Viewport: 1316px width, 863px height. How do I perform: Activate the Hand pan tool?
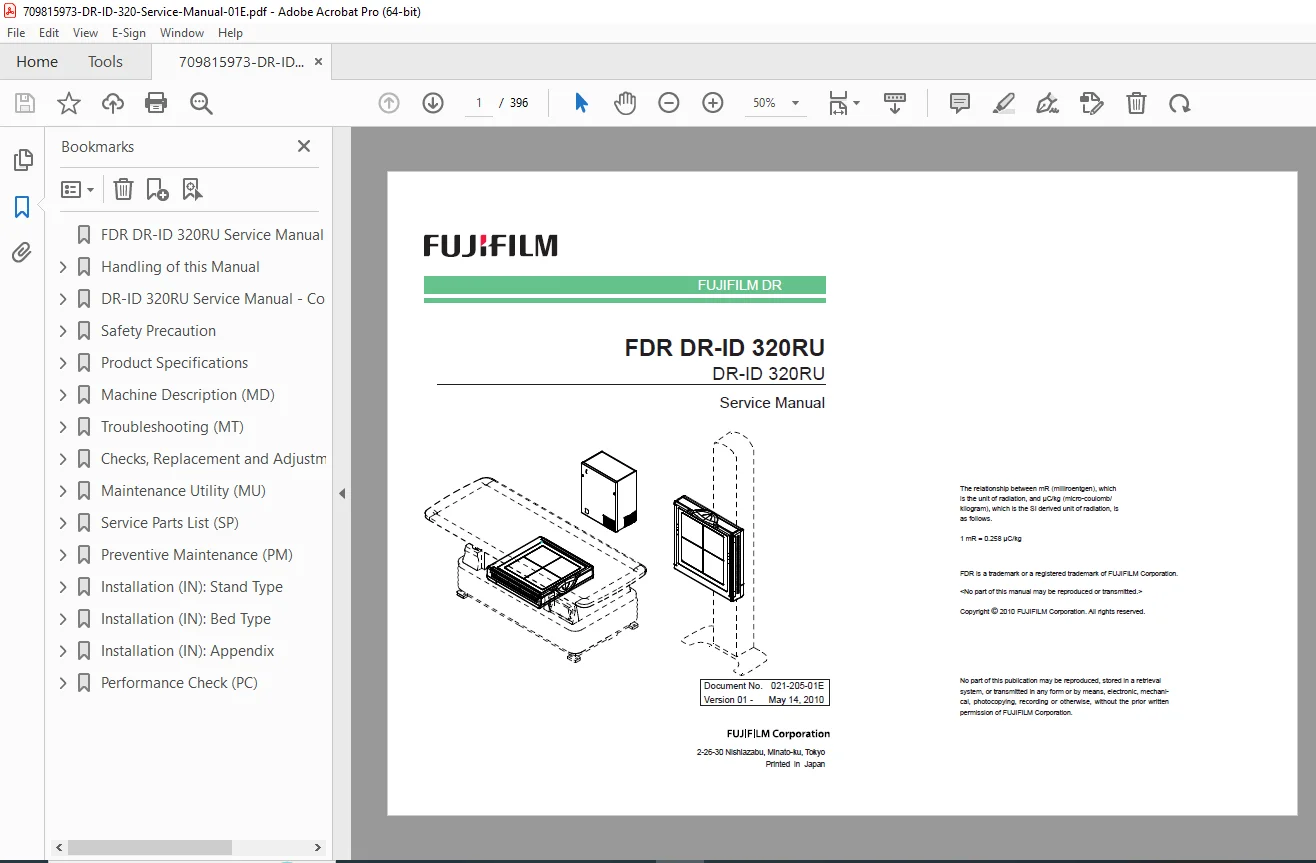pyautogui.click(x=625, y=103)
